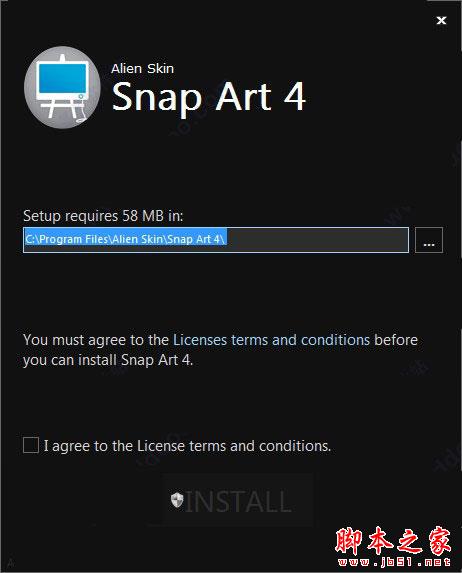This screenshot has width=462, height=573.
Task: Click the blue canvas on the easel icon
Action: point(63,78)
